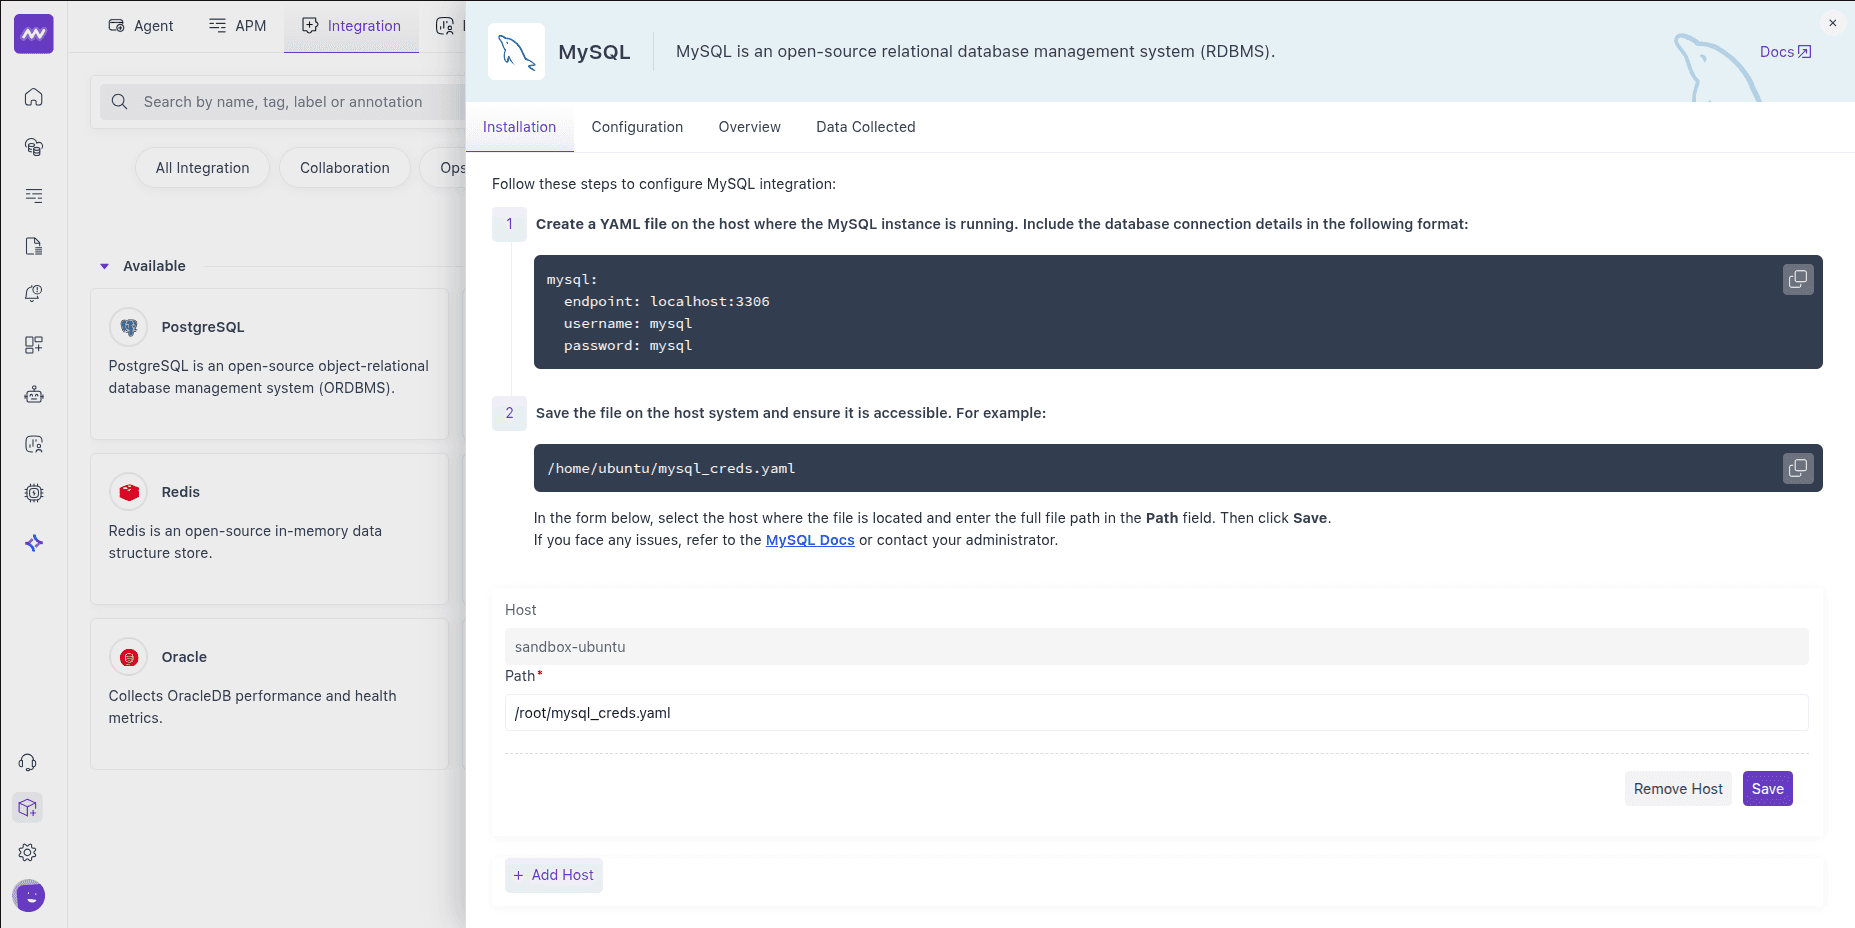Click the headset support icon
This screenshot has width=1855, height=928.
click(x=28, y=762)
